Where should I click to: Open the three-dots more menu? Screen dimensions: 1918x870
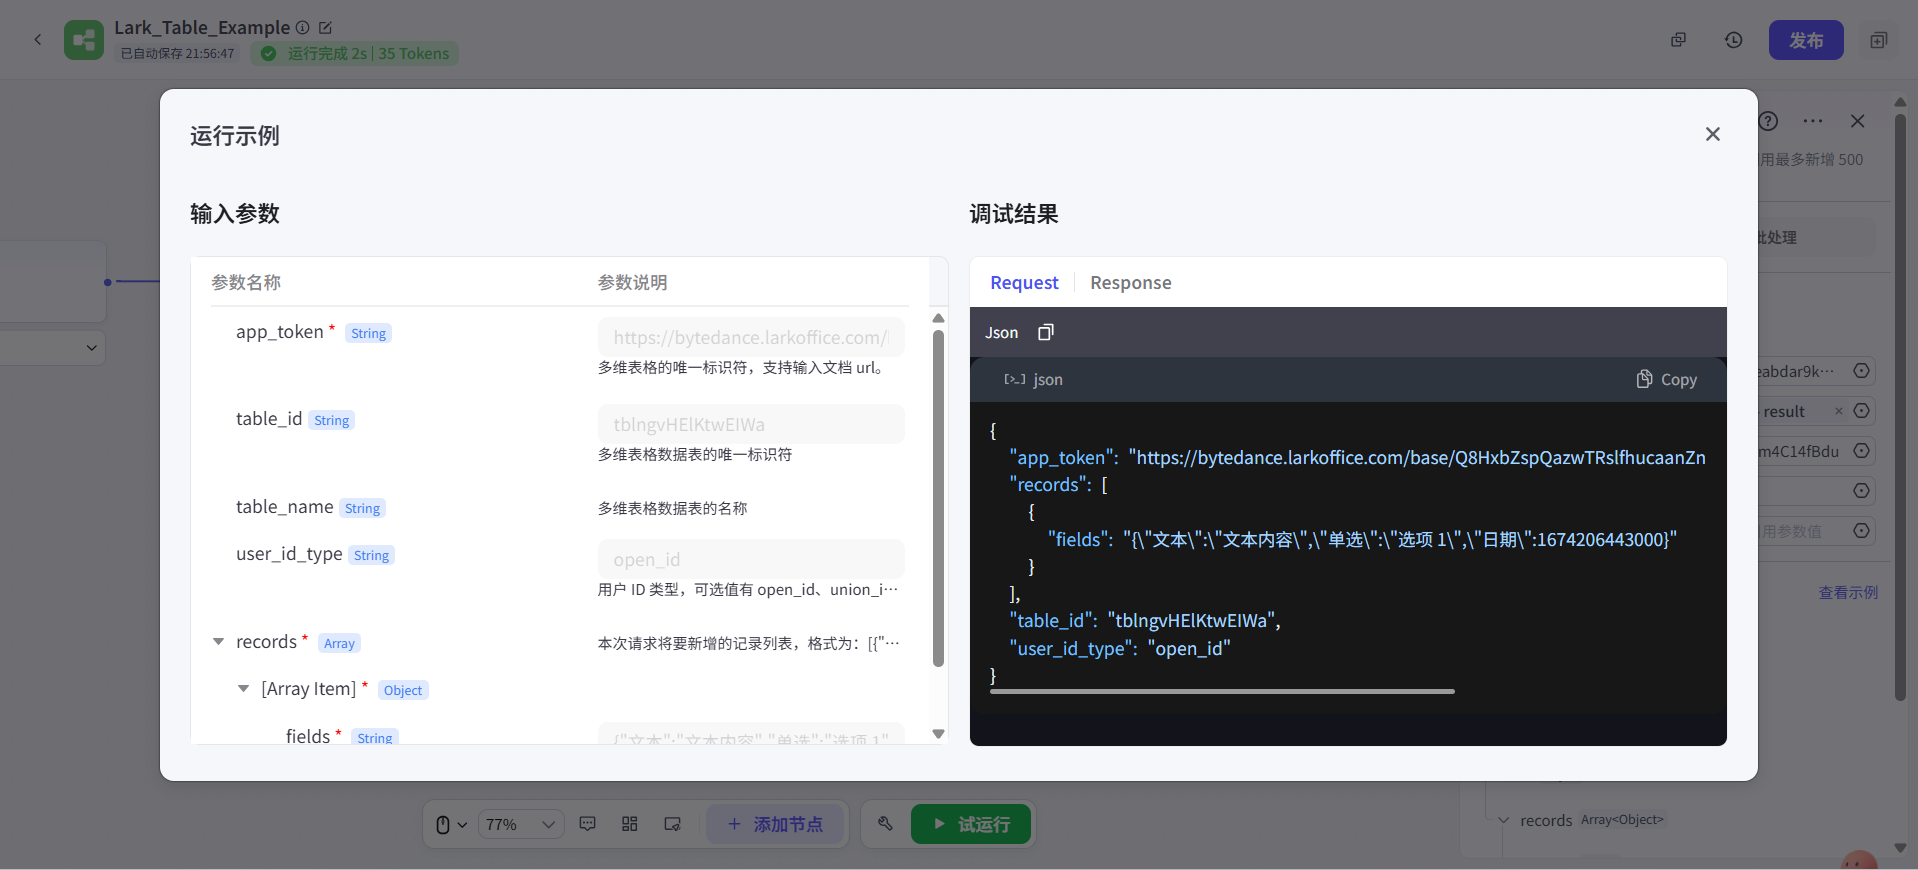click(1813, 121)
